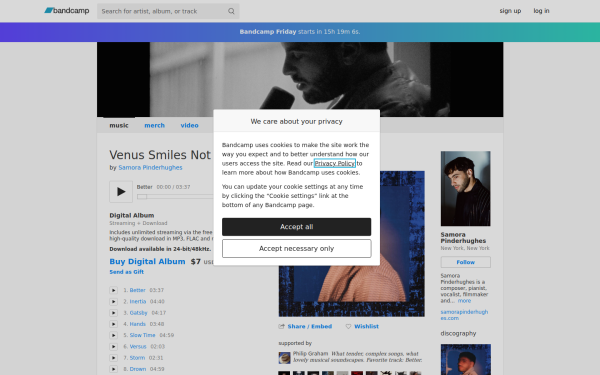Open the Better track link
The height and width of the screenshot is (375, 600).
coord(137,290)
